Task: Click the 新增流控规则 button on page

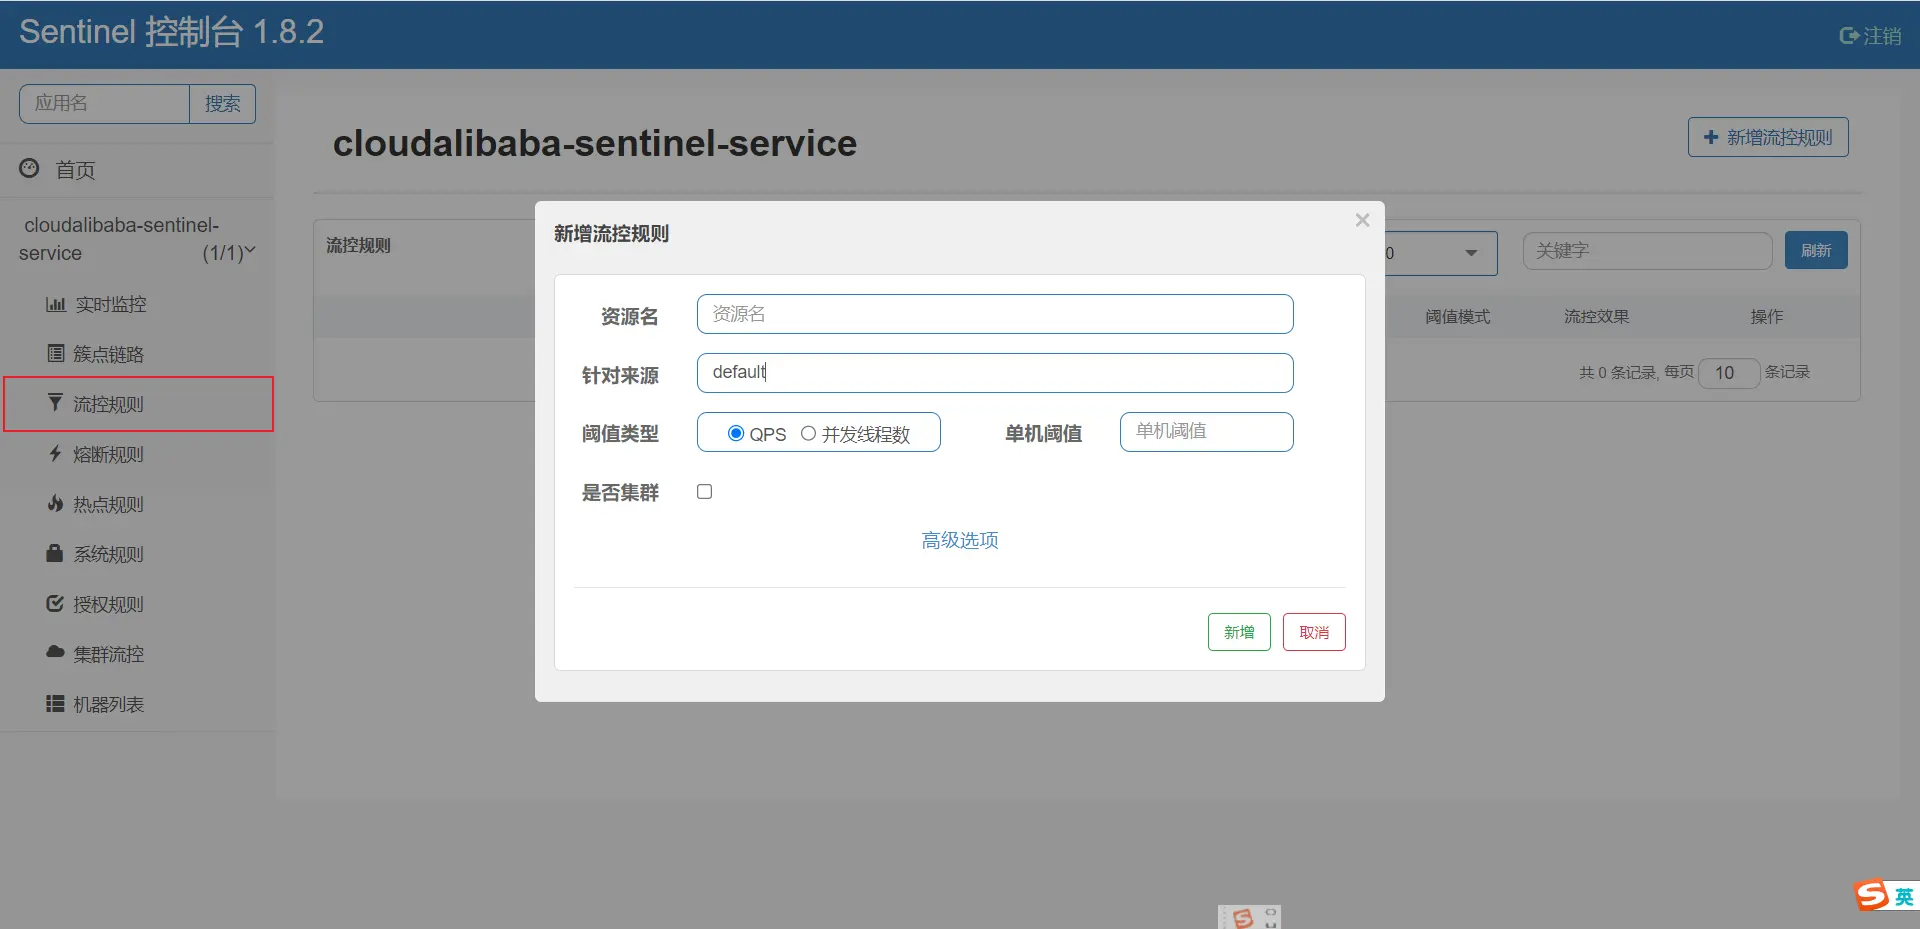Action: tap(1768, 137)
